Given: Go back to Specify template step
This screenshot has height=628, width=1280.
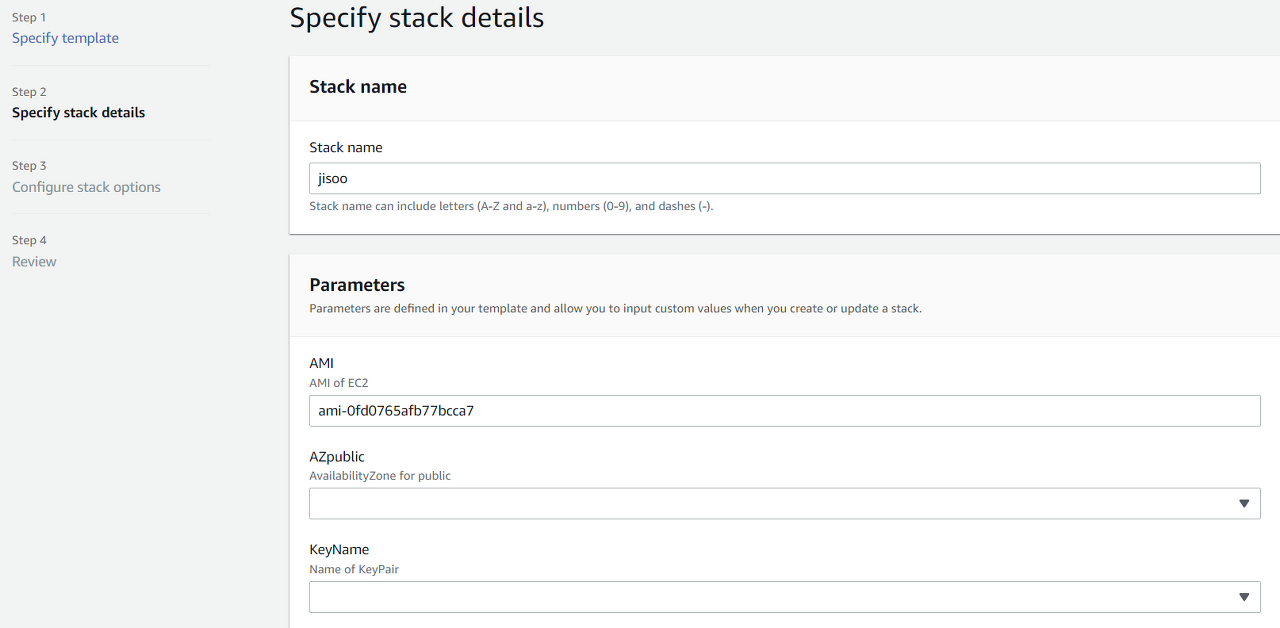Looking at the screenshot, I should [x=65, y=38].
